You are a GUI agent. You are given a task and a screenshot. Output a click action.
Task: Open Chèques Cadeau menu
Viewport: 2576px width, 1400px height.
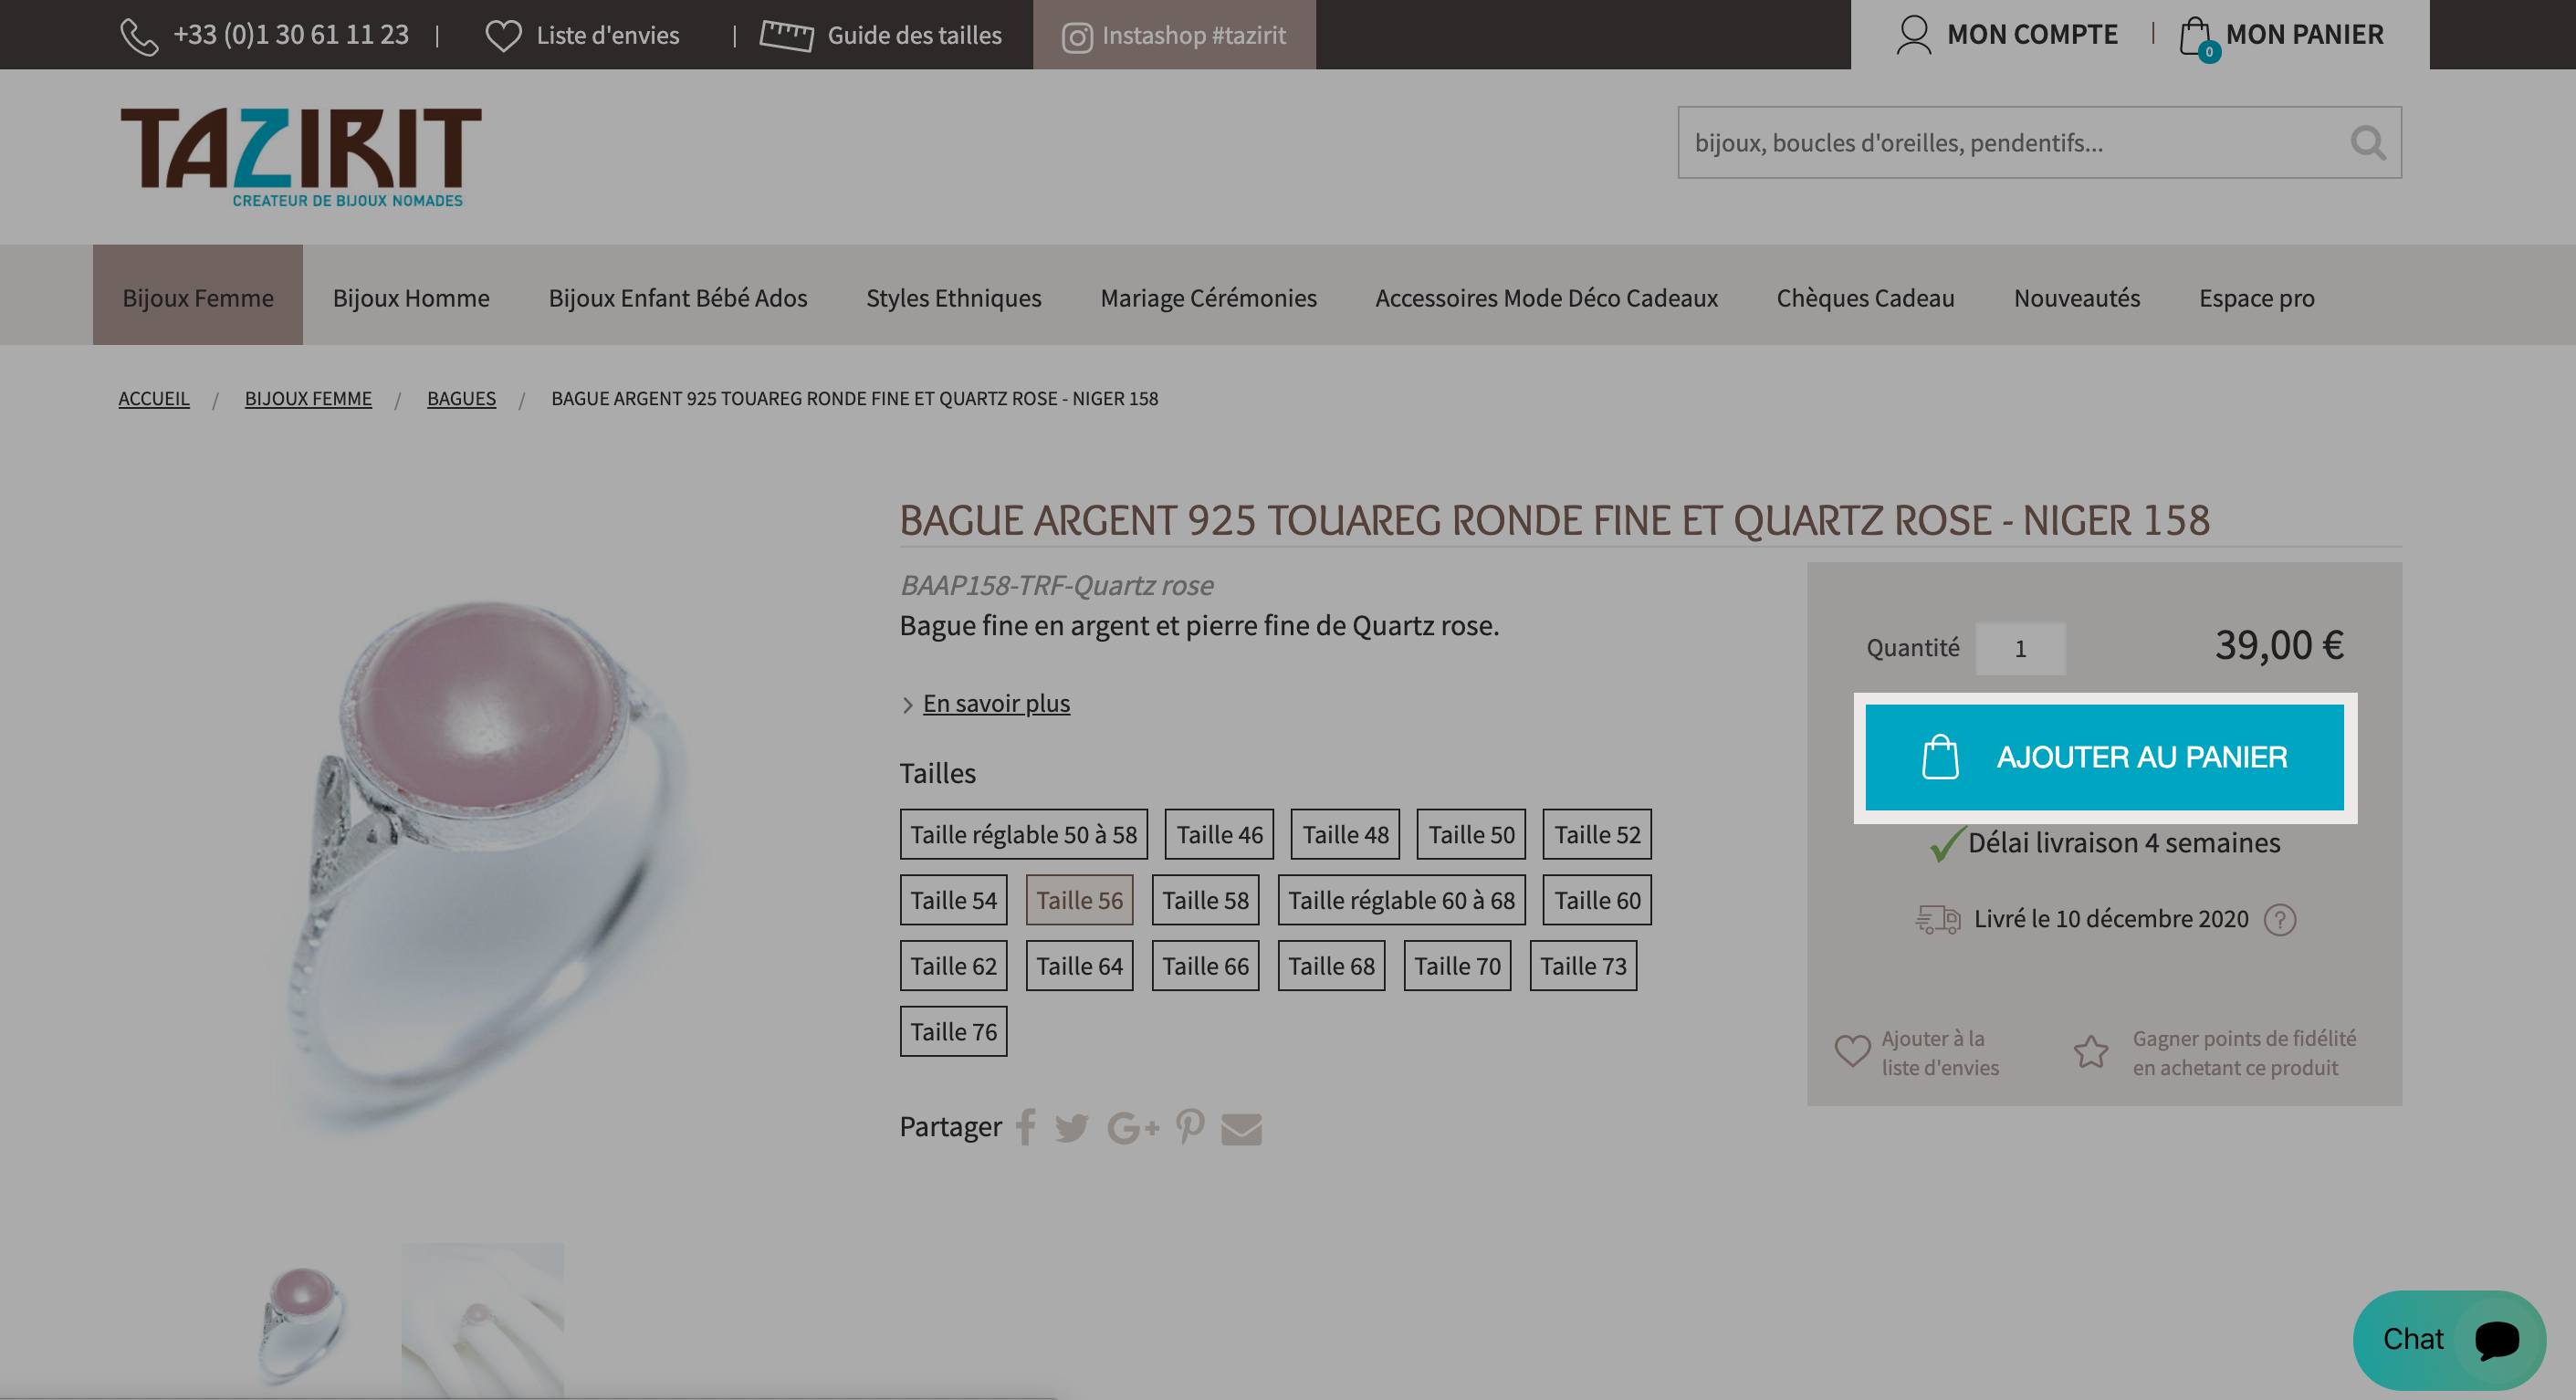point(1865,297)
